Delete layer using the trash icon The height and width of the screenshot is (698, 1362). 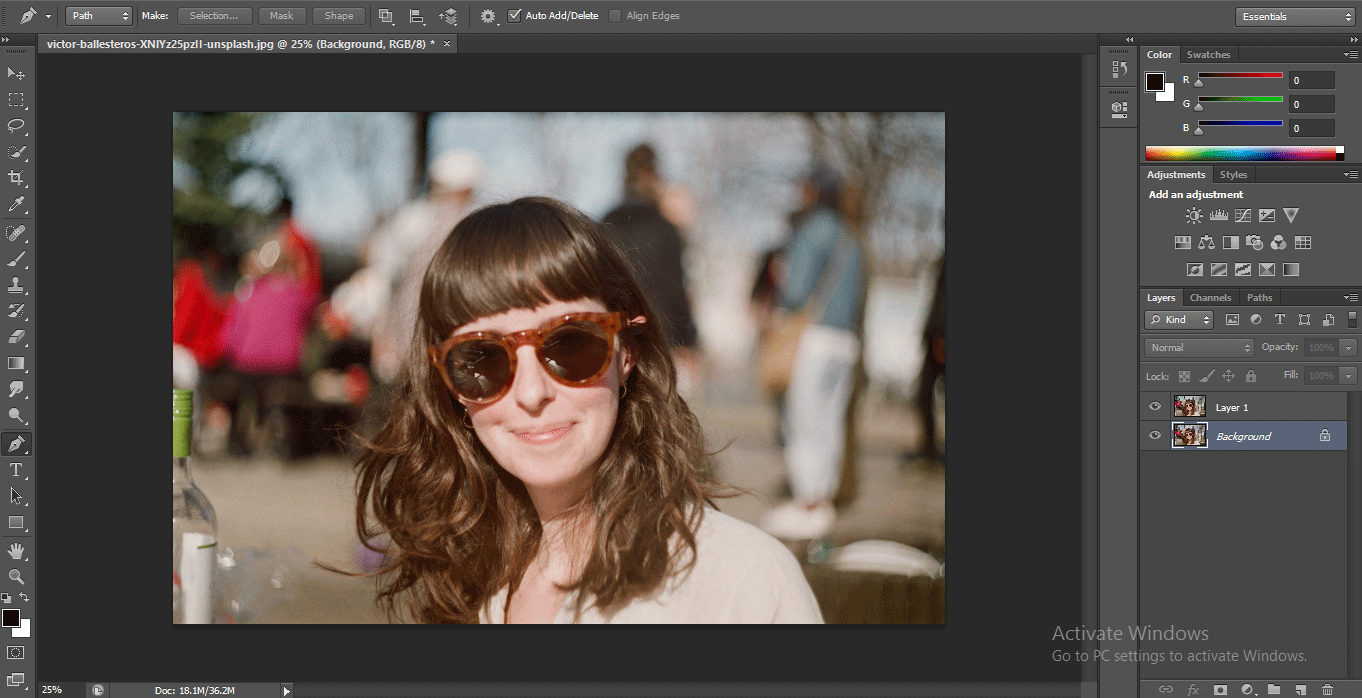coord(1326,689)
